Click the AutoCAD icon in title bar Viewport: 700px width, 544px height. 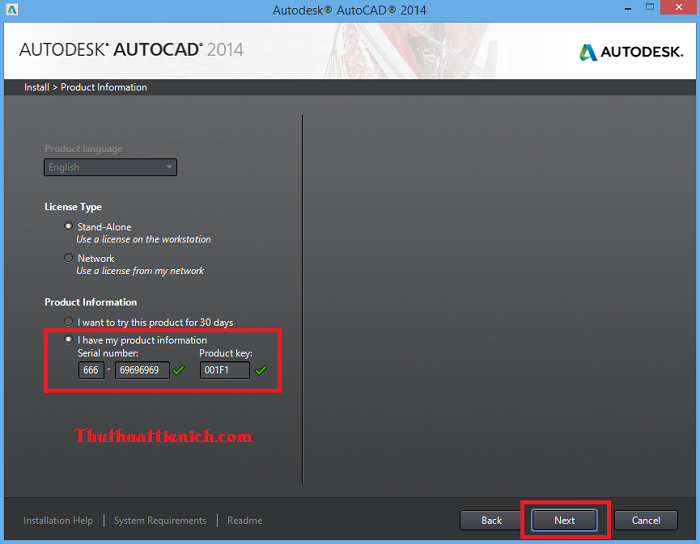click(12, 9)
